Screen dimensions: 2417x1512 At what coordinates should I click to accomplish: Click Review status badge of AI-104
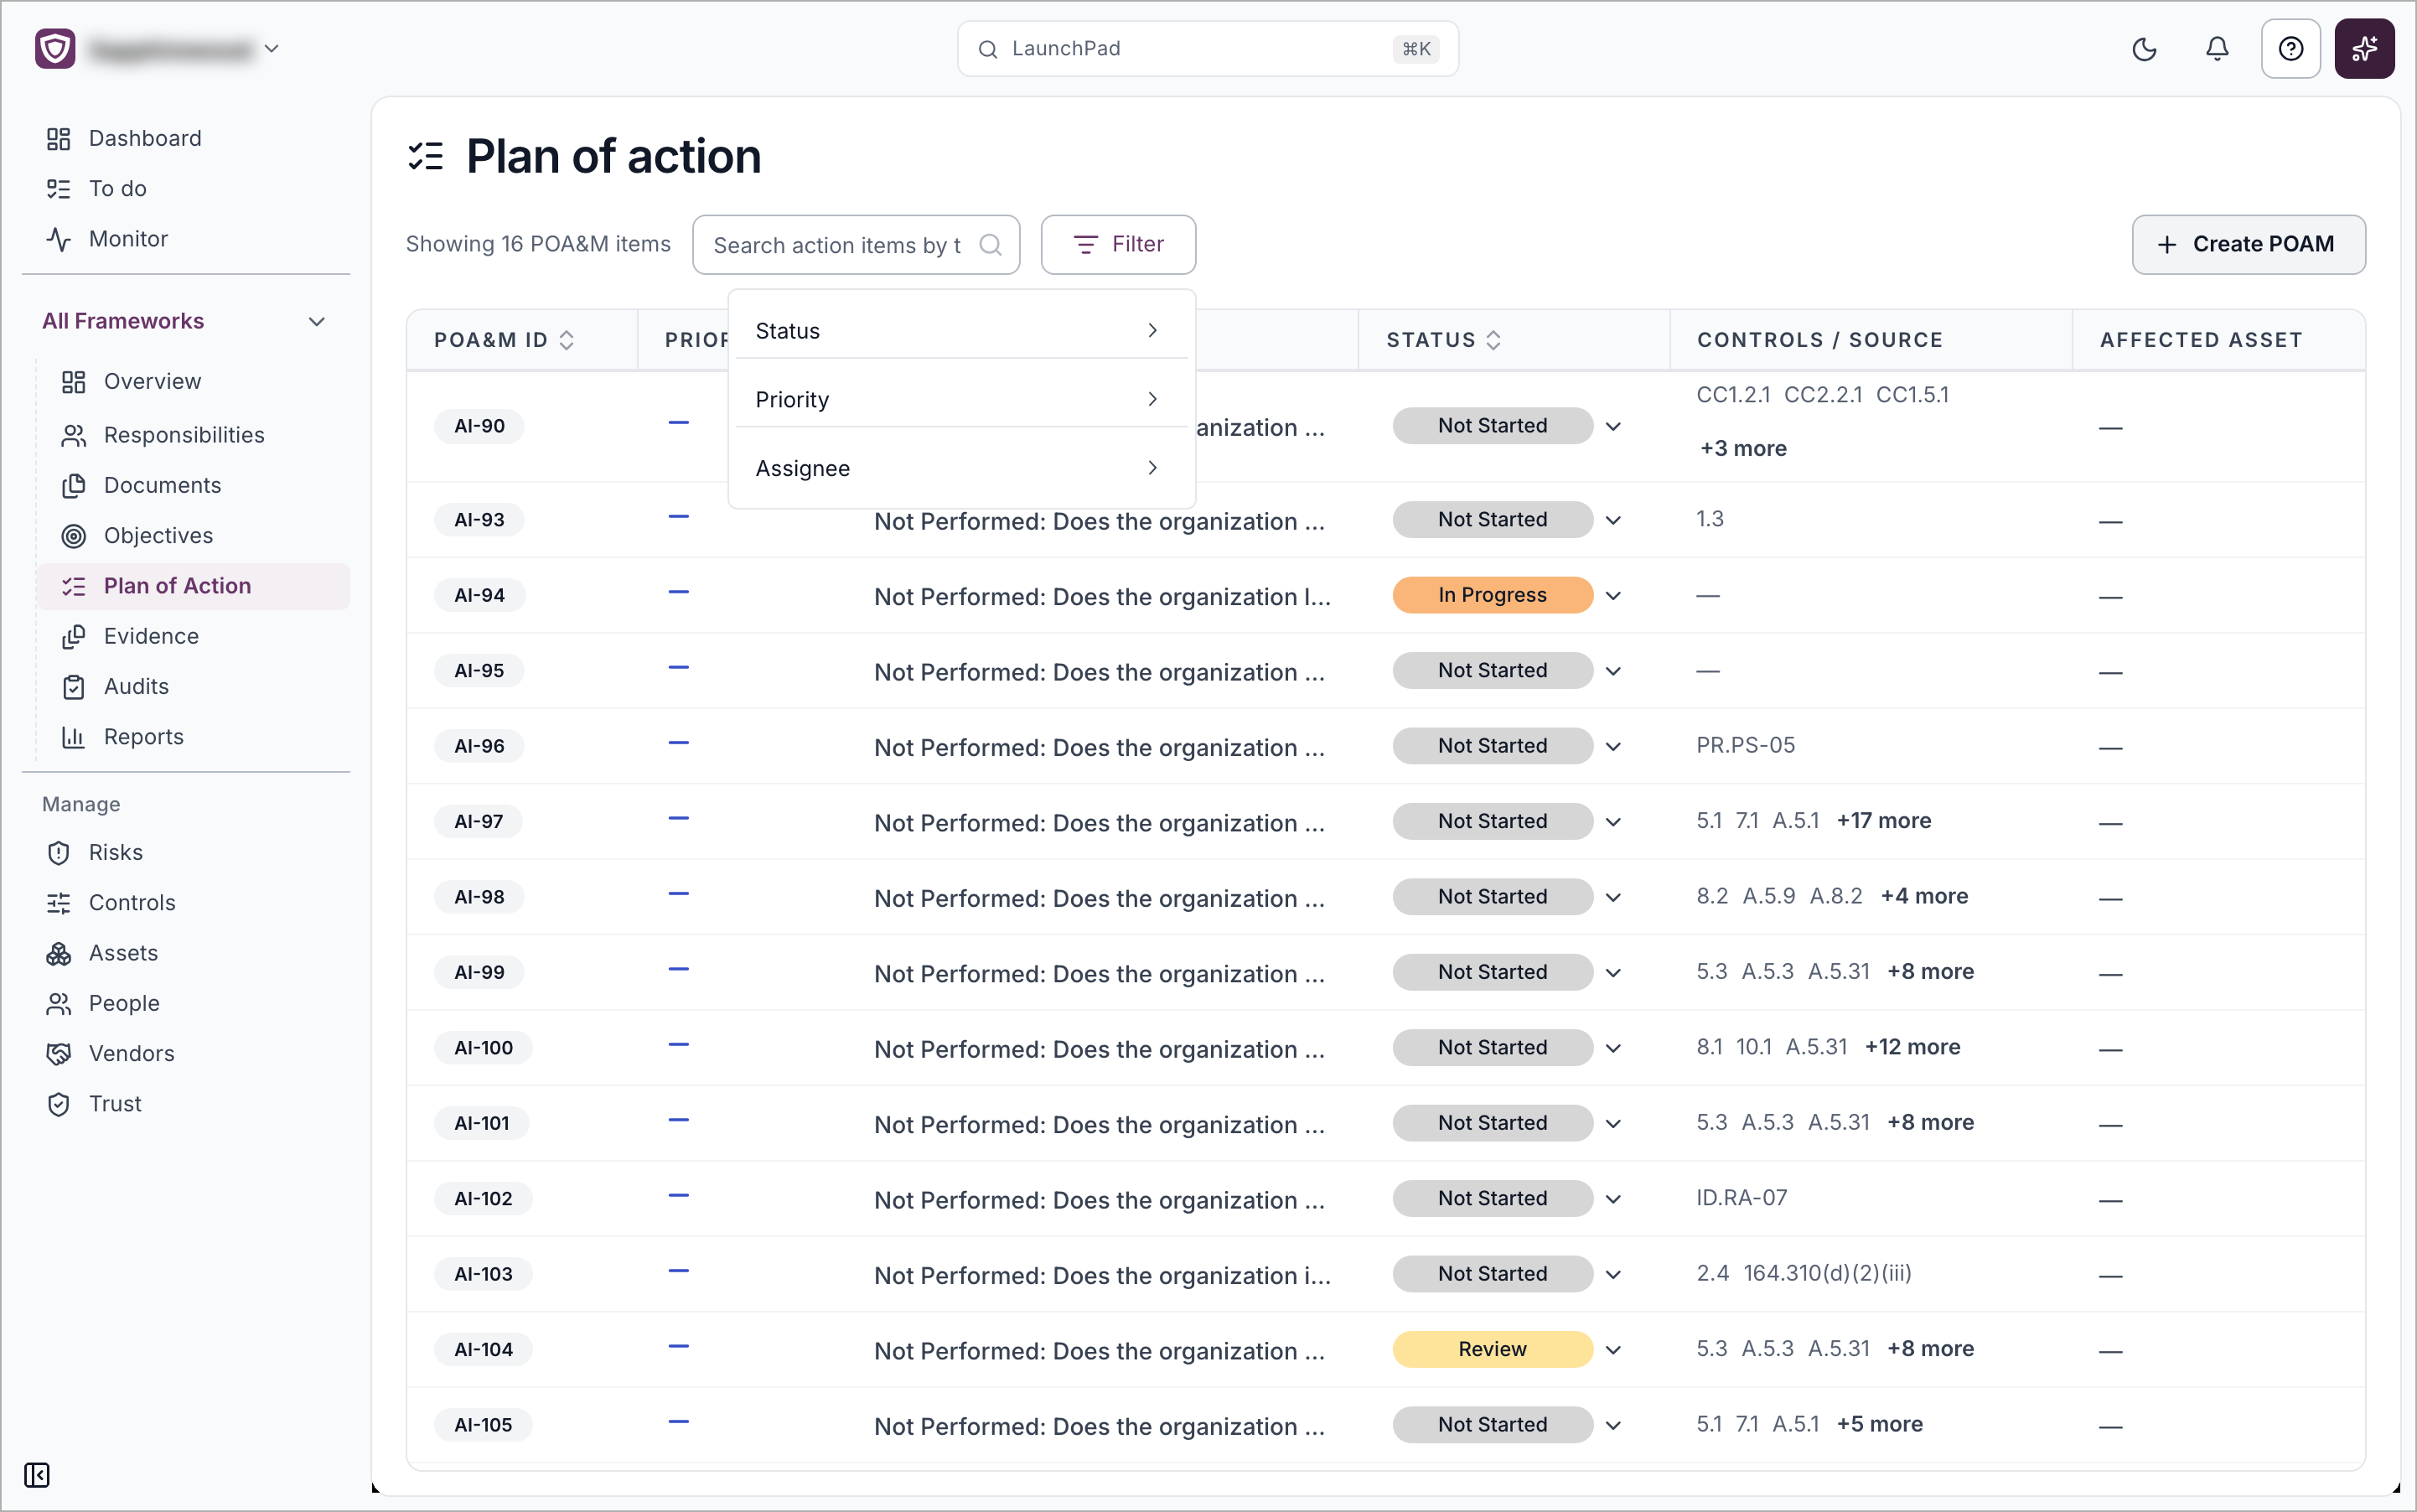[x=1492, y=1349]
